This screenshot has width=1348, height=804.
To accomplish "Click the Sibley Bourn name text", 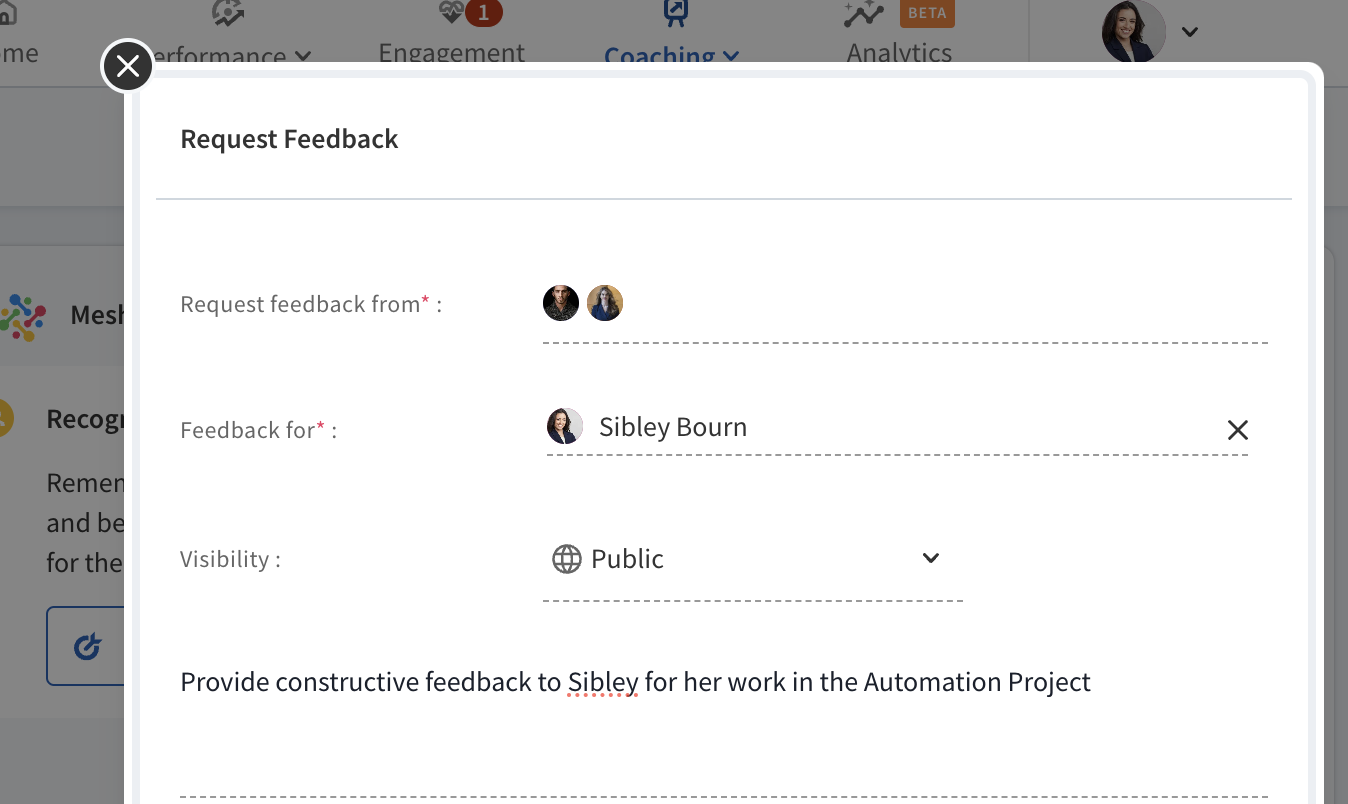I will pos(673,427).
